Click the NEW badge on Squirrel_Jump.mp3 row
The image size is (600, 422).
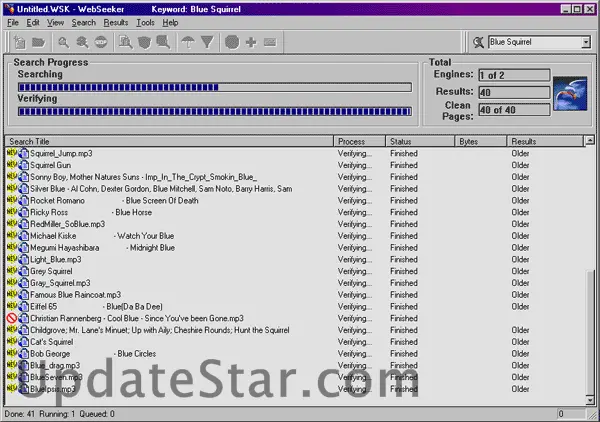tap(12, 153)
